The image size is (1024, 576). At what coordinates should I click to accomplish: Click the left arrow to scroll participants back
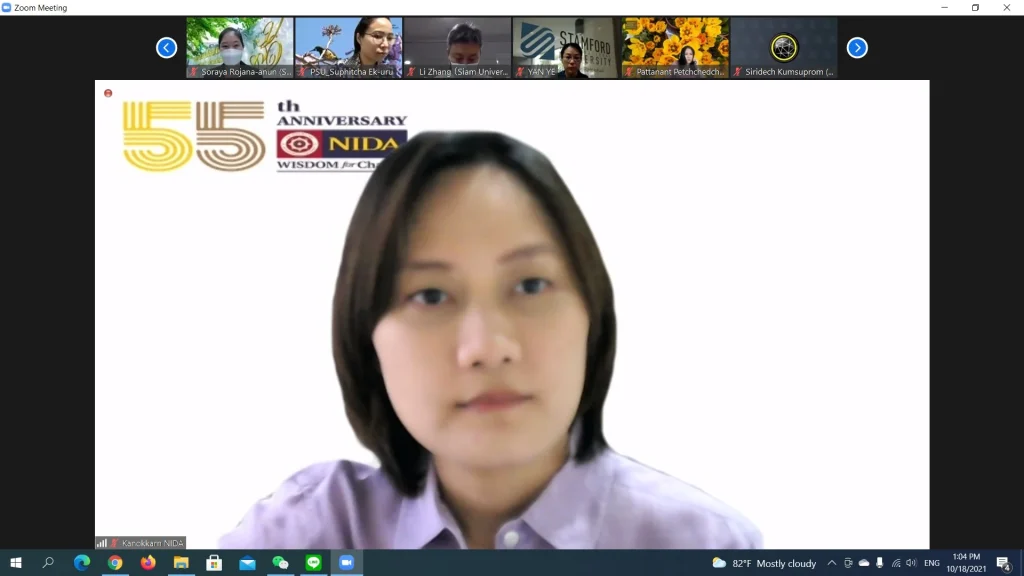tap(166, 47)
